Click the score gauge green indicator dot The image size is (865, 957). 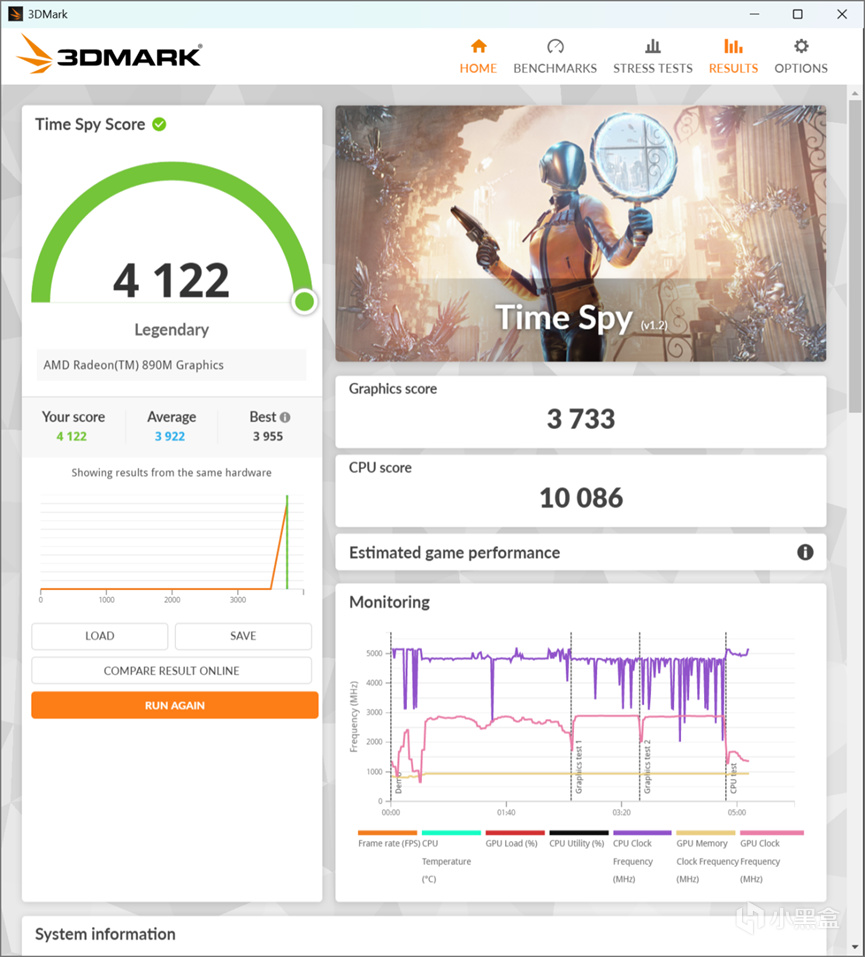(x=305, y=301)
